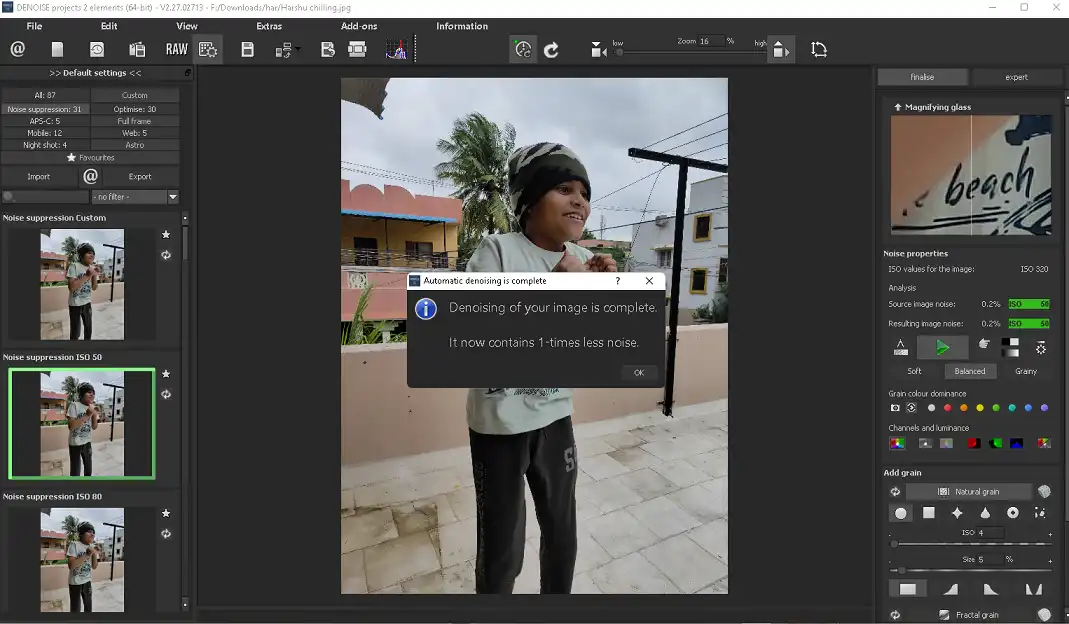The height and width of the screenshot is (624, 1069).
Task: Click the floppy disk save icon
Action: 247,49
